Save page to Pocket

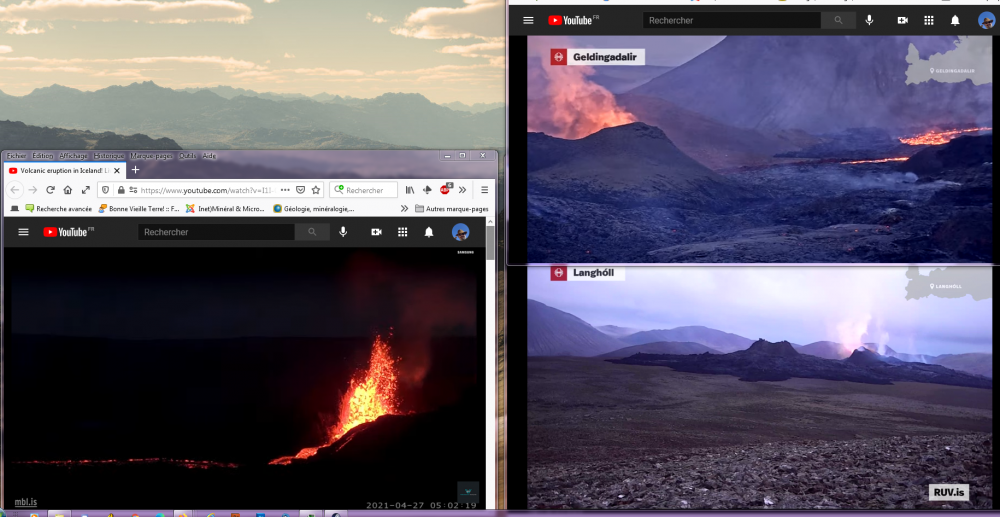[300, 190]
